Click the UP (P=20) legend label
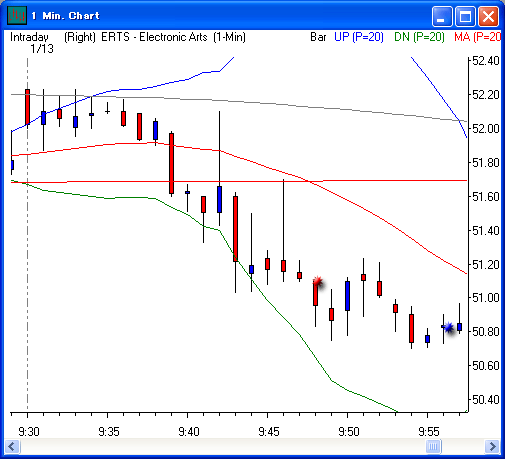This screenshot has width=505, height=459. 359,37
